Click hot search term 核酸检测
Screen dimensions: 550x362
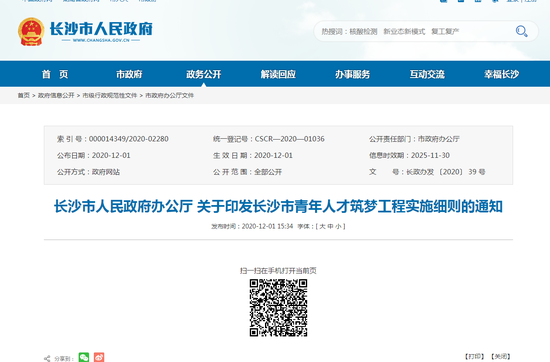[363, 32]
